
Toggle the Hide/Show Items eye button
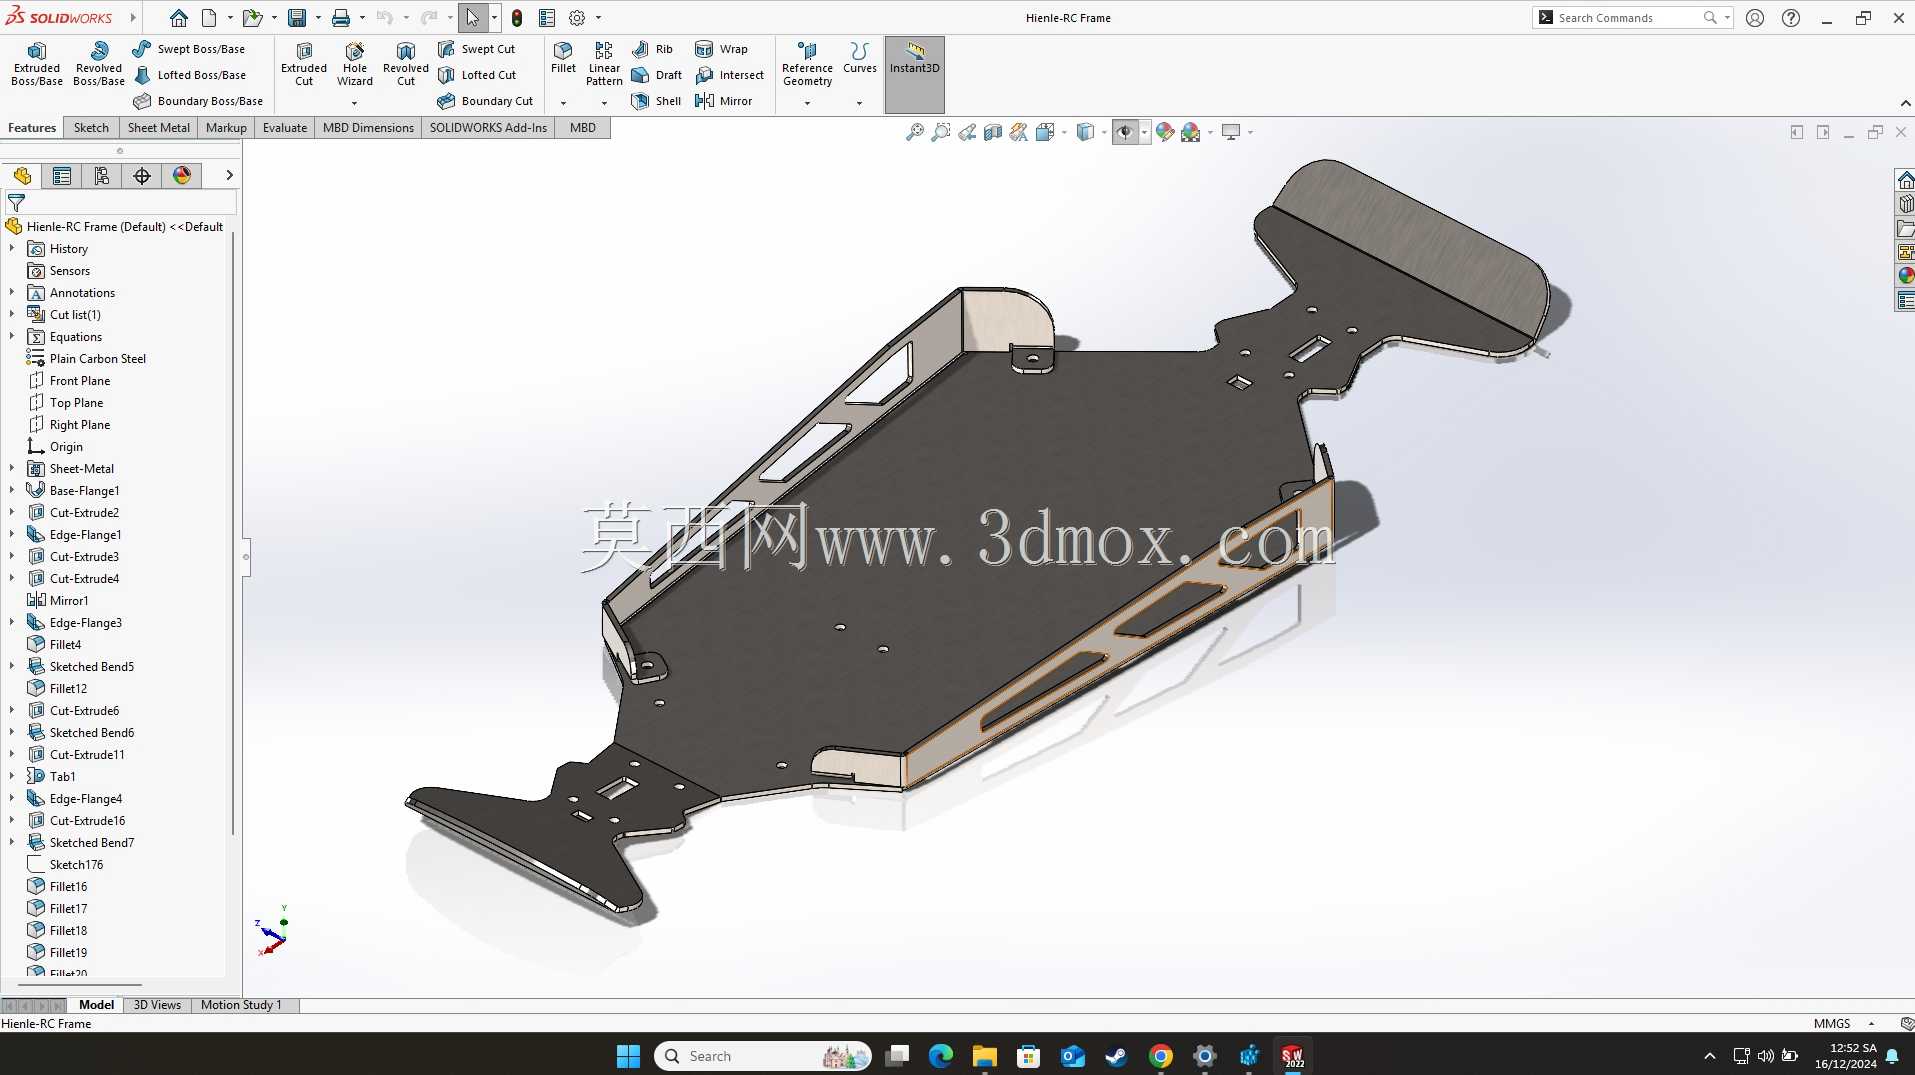coord(1125,132)
